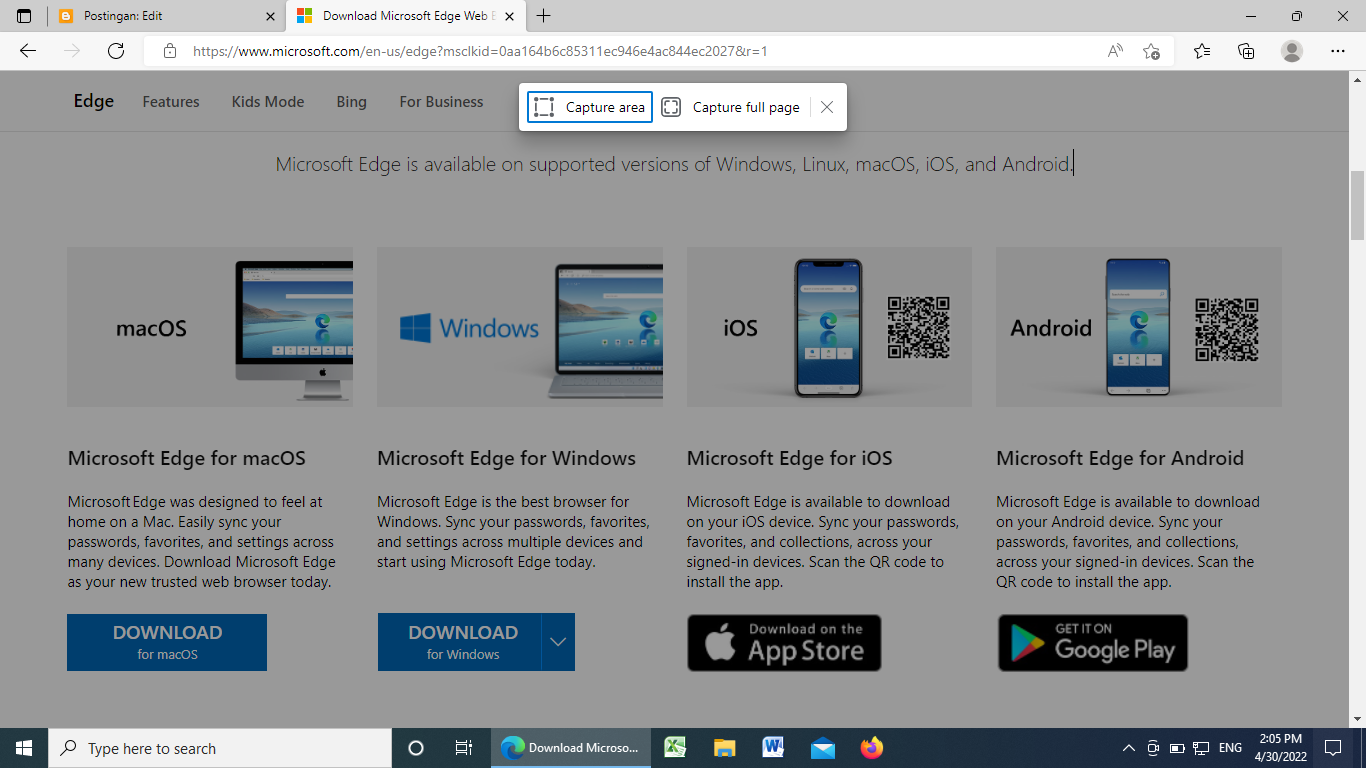Click the battery tray icon
The width and height of the screenshot is (1366, 768).
coord(1177,748)
